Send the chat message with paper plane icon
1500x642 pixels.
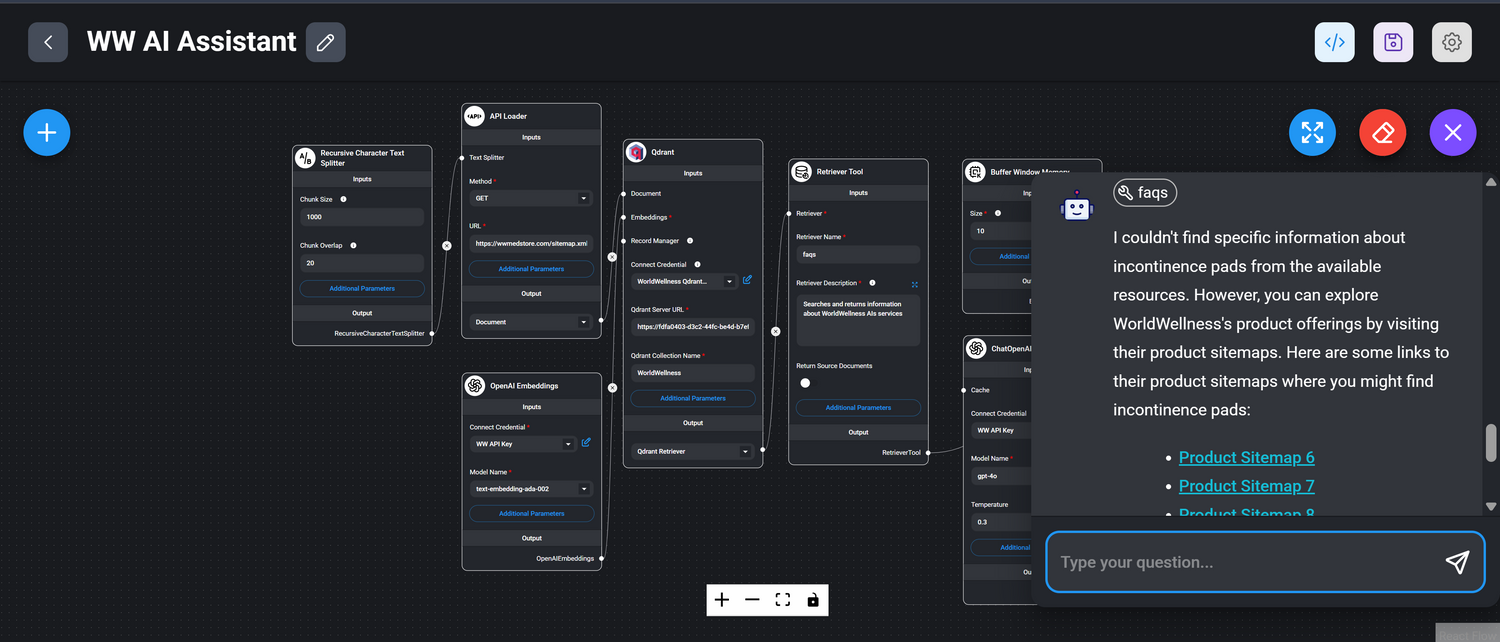[x=1457, y=562]
